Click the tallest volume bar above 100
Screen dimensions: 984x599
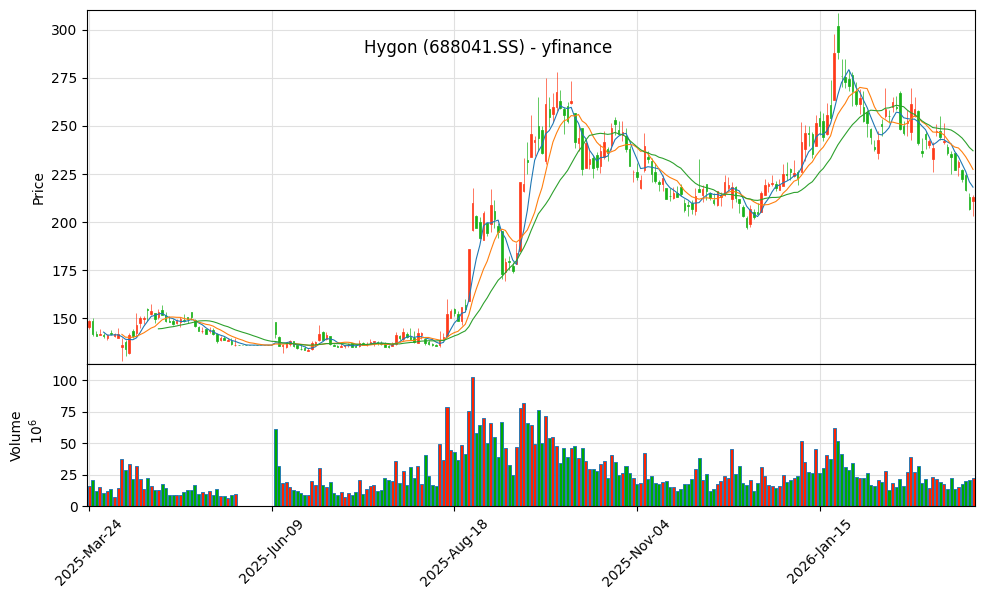(473, 442)
